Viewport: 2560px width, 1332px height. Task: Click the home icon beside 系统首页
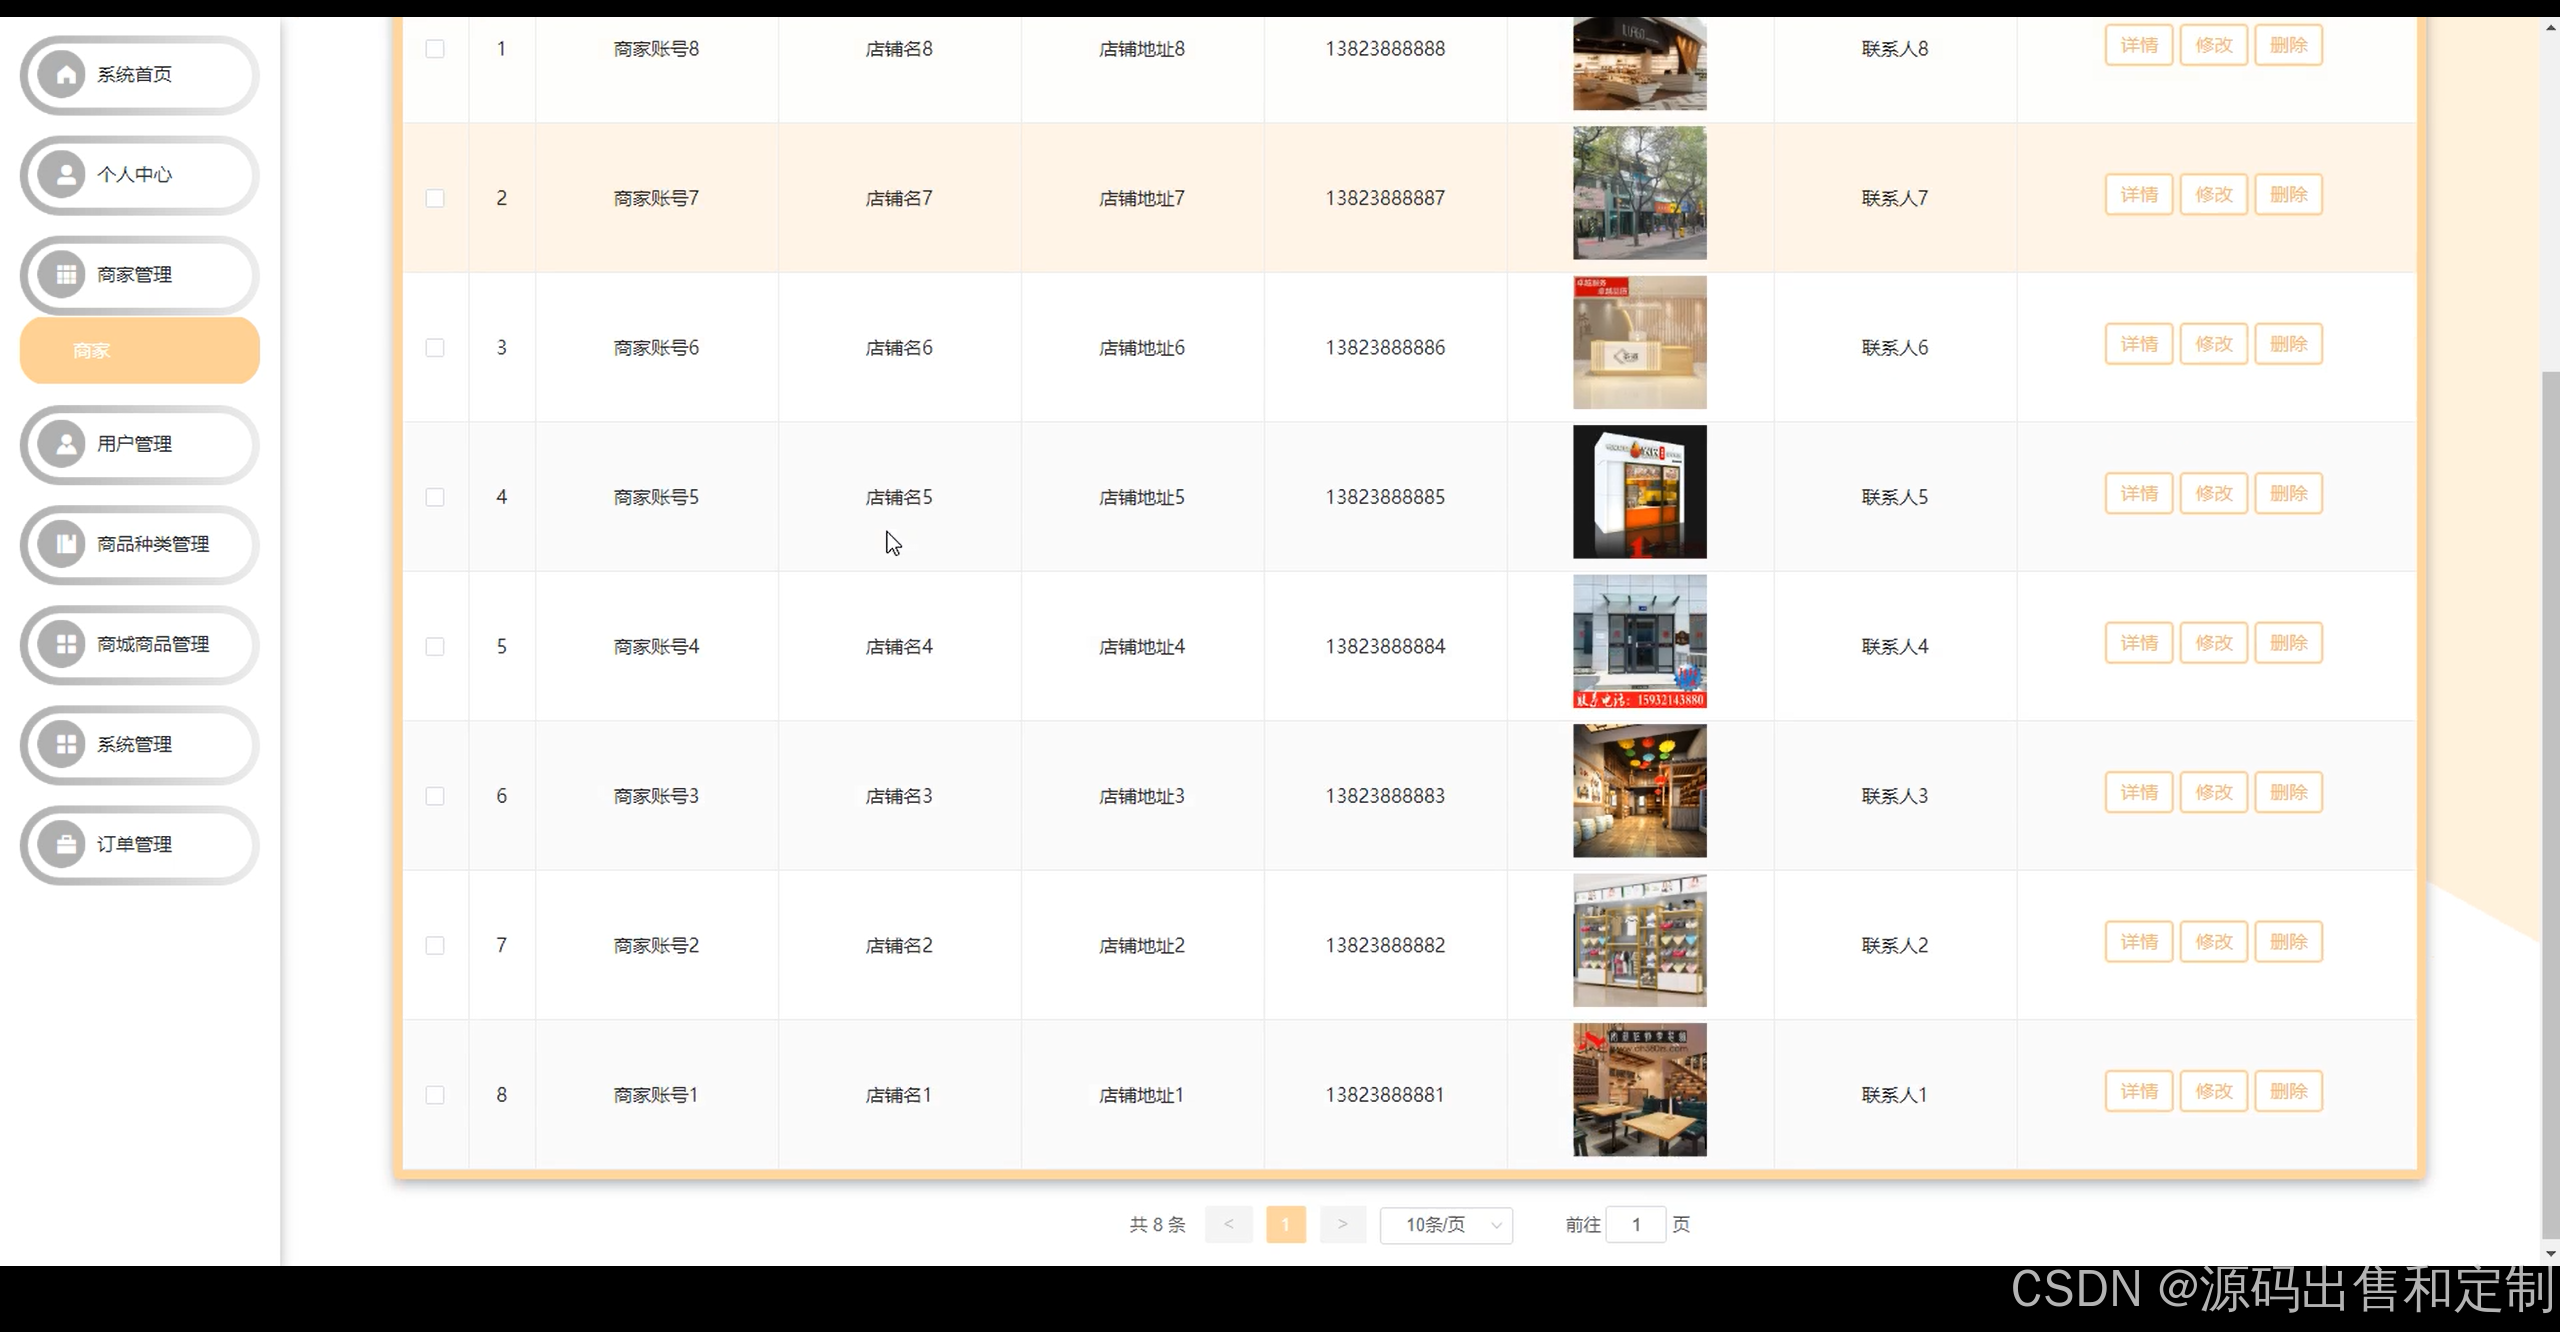(65, 75)
